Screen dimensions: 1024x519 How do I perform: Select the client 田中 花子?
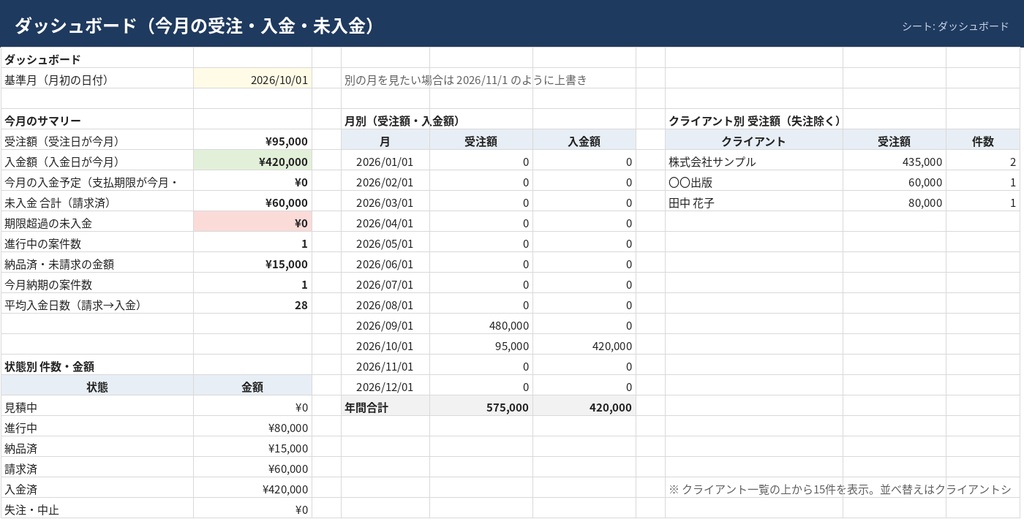click(x=754, y=203)
